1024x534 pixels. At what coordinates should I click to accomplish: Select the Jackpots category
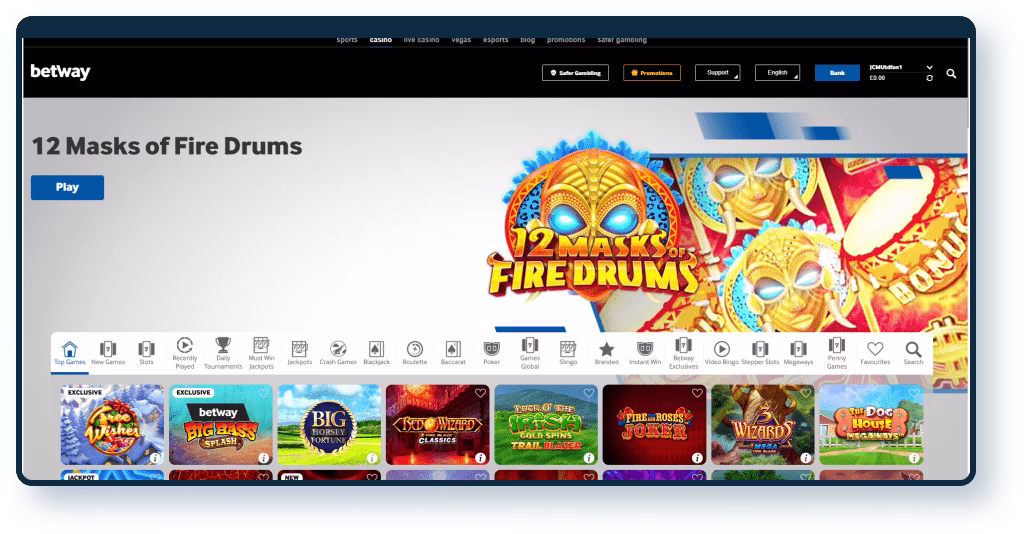point(300,353)
